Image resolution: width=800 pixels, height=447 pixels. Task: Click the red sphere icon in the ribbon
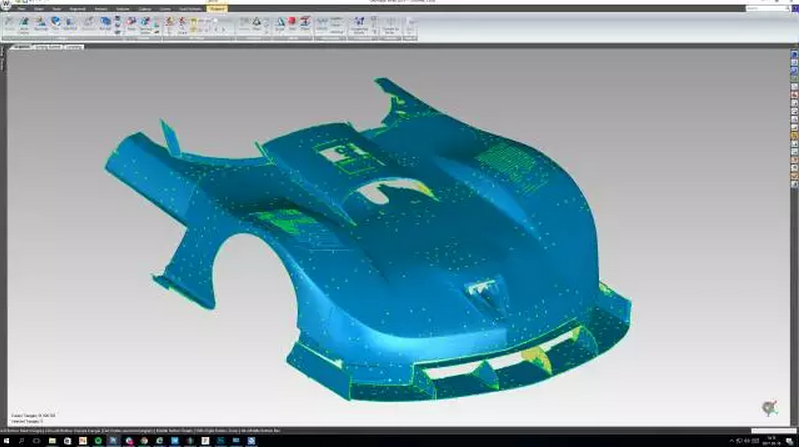pyautogui.click(x=292, y=21)
